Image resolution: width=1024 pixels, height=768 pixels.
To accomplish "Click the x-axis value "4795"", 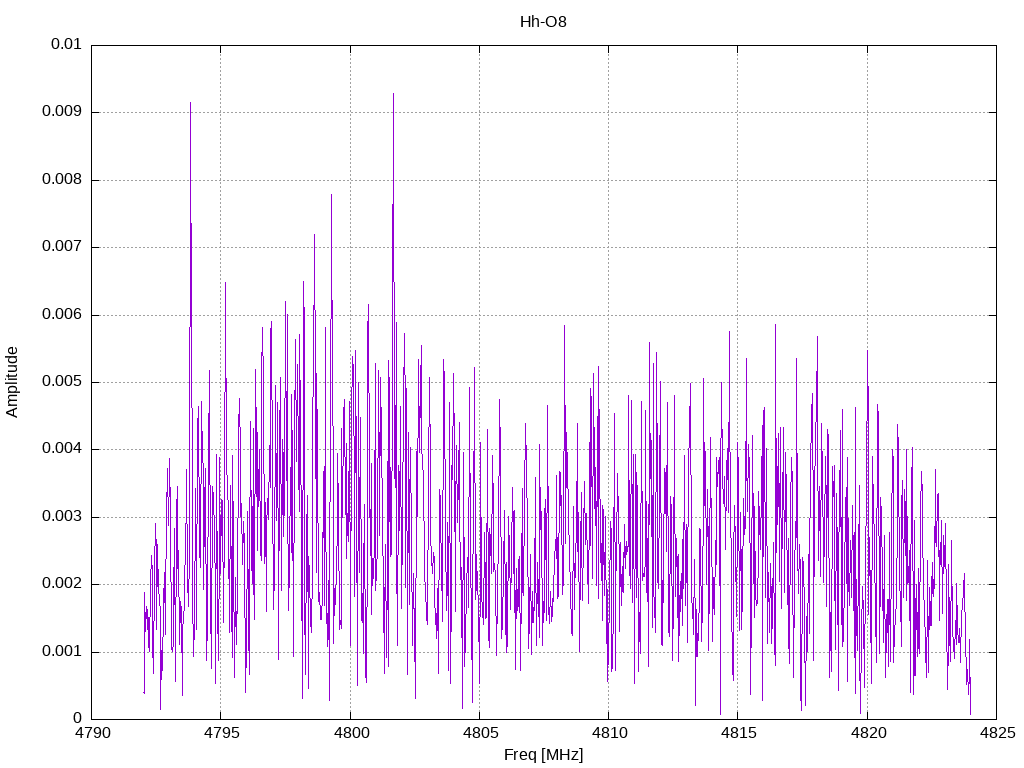I will point(221,733).
